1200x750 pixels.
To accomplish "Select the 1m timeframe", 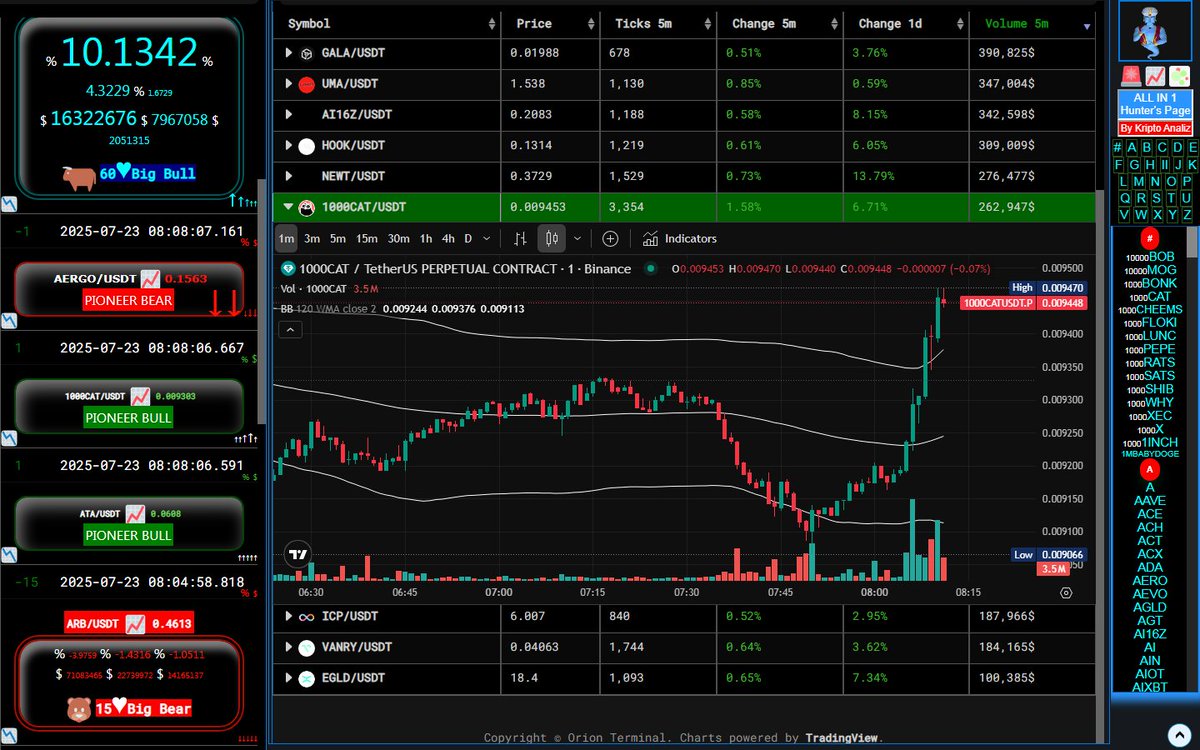I will (x=286, y=239).
